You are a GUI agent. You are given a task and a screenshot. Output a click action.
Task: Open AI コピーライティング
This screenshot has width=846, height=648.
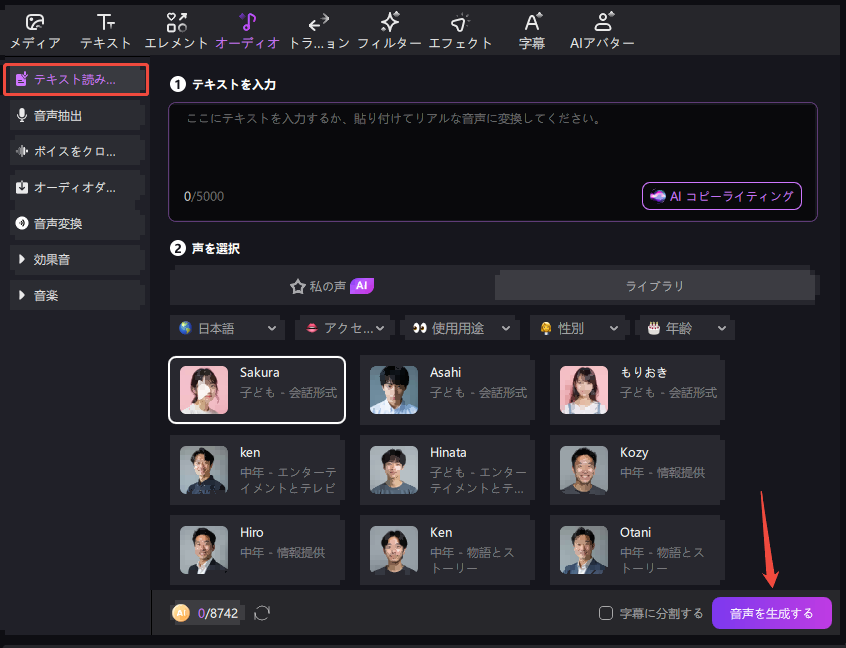[721, 196]
